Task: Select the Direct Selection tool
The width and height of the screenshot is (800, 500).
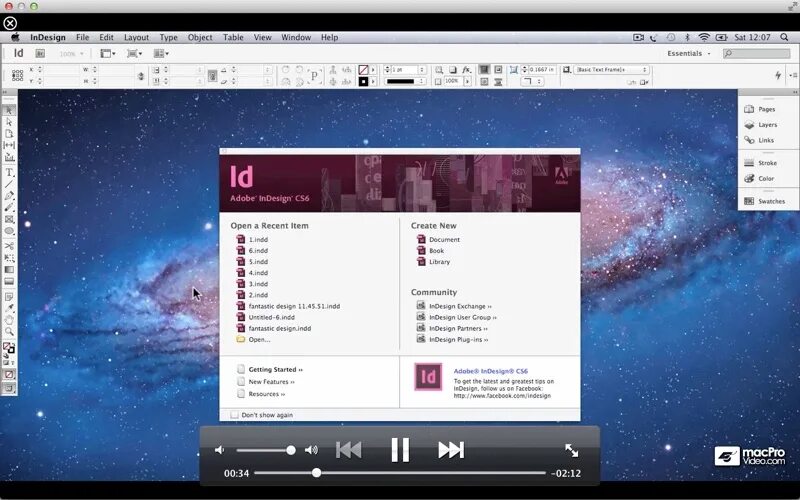Action: [x=9, y=122]
